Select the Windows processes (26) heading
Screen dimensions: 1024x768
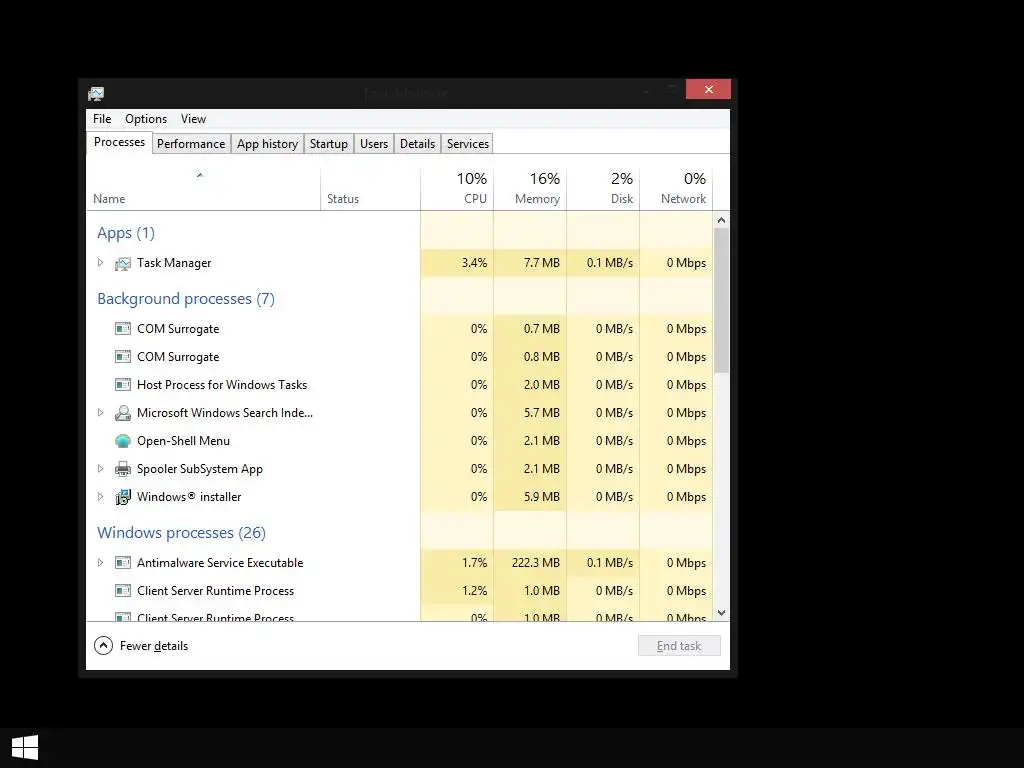(x=182, y=532)
